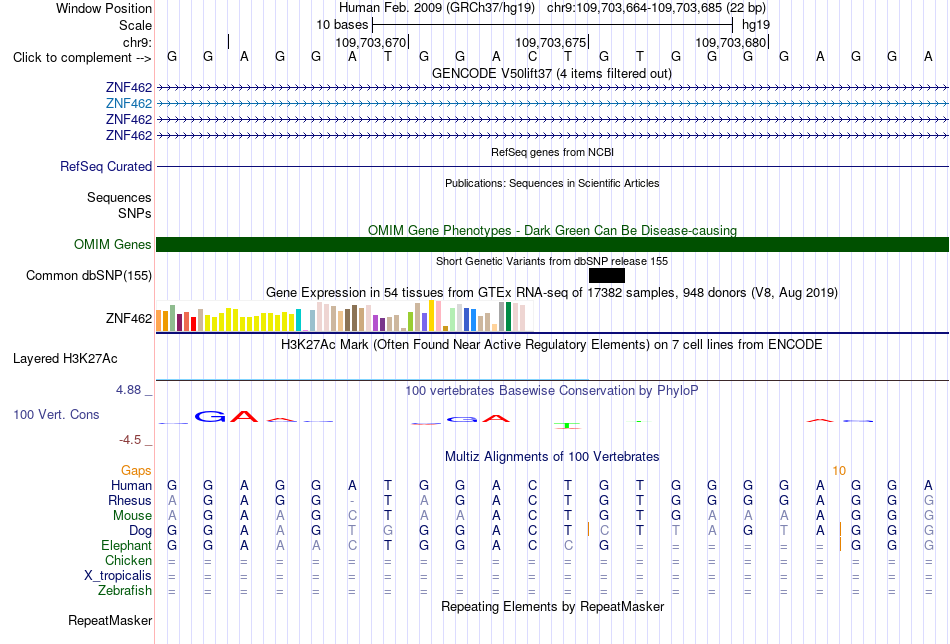Select the "Chicken" alignment row label
The height and width of the screenshot is (644, 950).
(128, 560)
